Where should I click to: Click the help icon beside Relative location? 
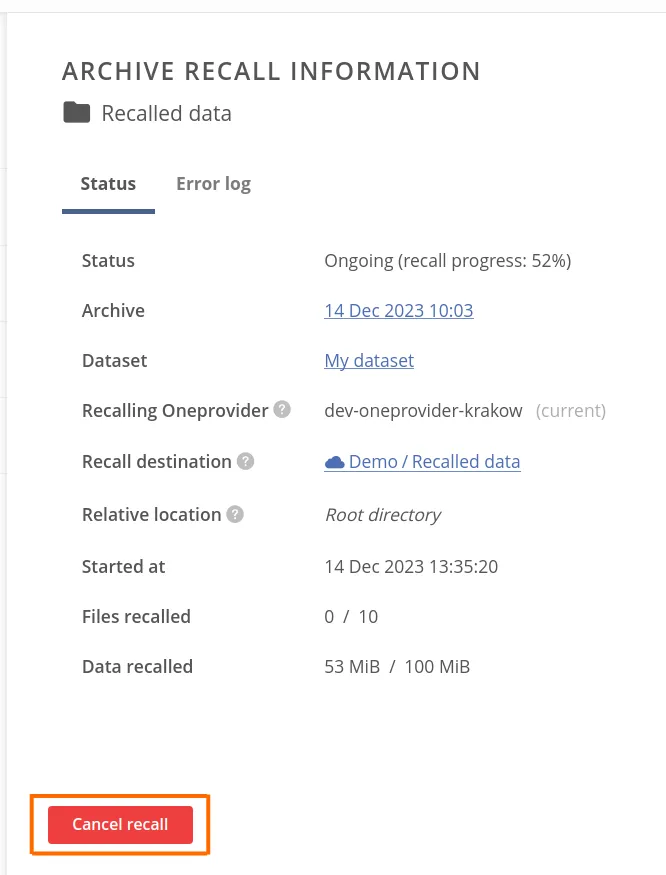click(x=234, y=514)
